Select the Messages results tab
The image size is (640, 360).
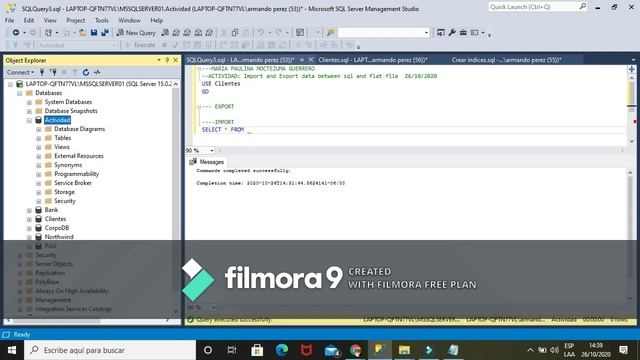(207, 162)
